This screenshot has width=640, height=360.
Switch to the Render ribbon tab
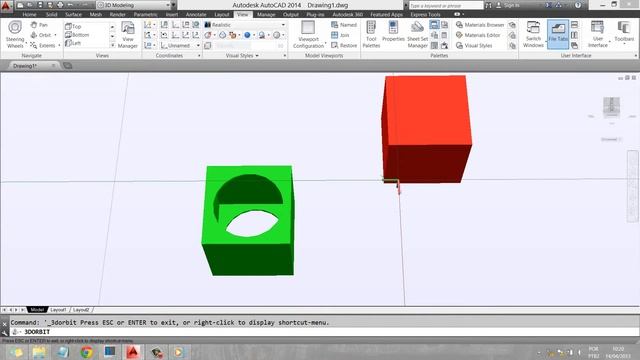coord(118,14)
